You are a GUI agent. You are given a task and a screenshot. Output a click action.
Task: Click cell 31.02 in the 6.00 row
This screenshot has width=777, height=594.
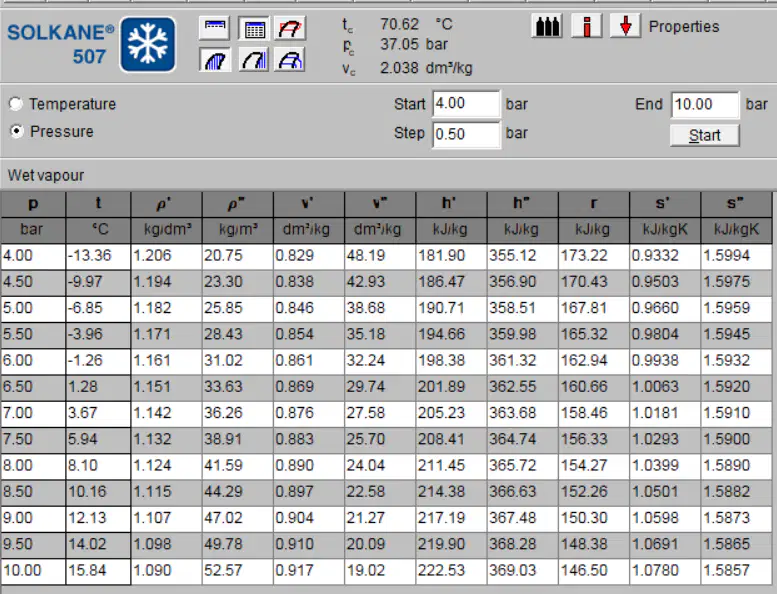(237, 361)
